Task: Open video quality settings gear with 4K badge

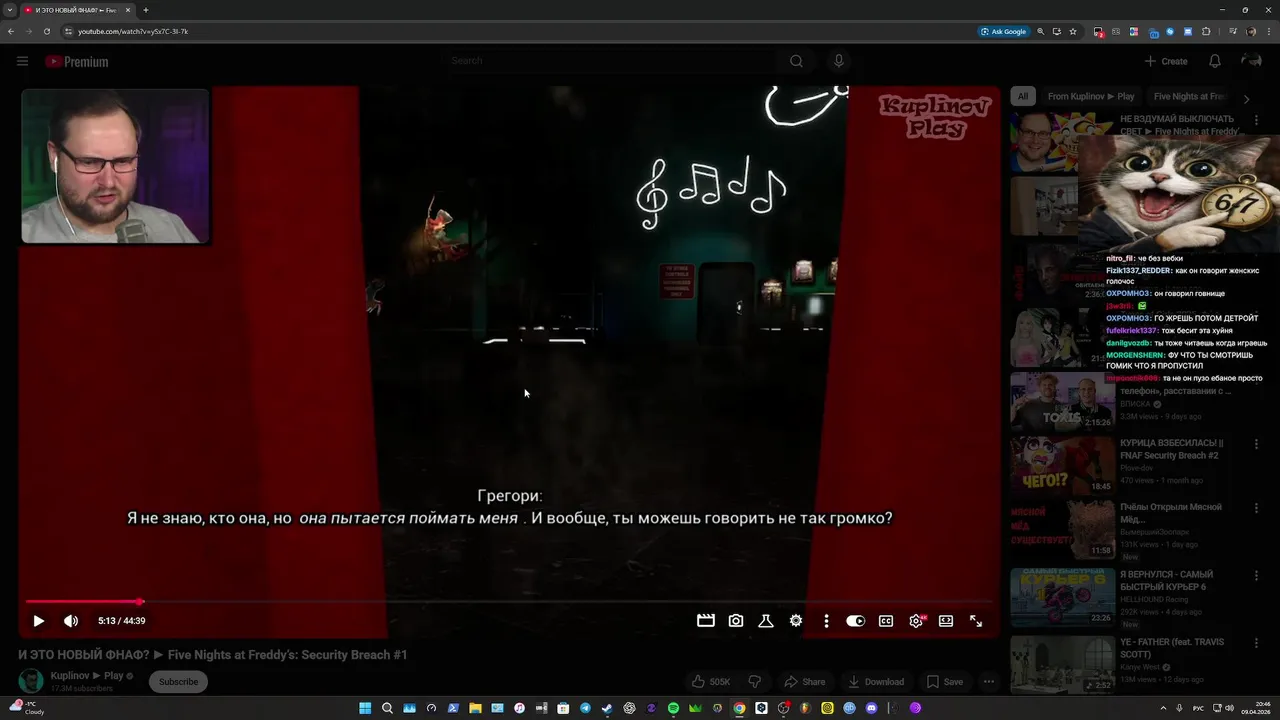Action: (x=916, y=621)
